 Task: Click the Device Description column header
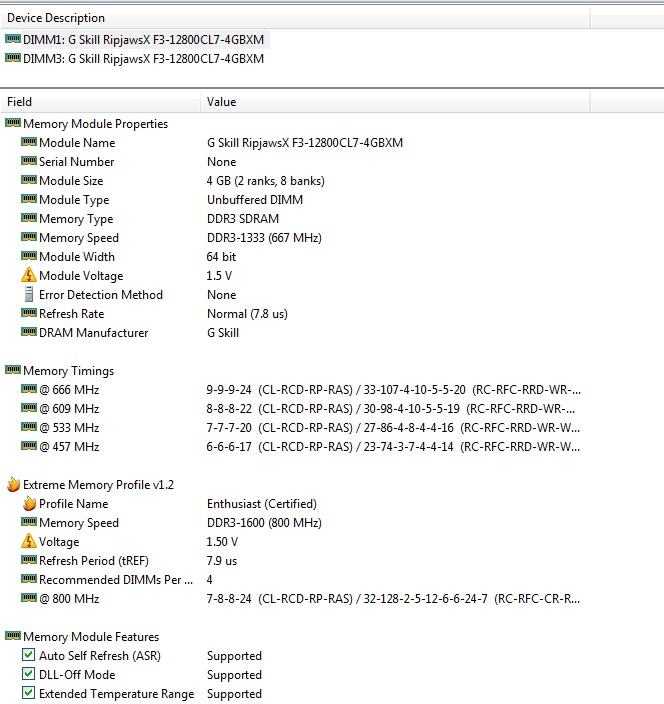coord(295,18)
